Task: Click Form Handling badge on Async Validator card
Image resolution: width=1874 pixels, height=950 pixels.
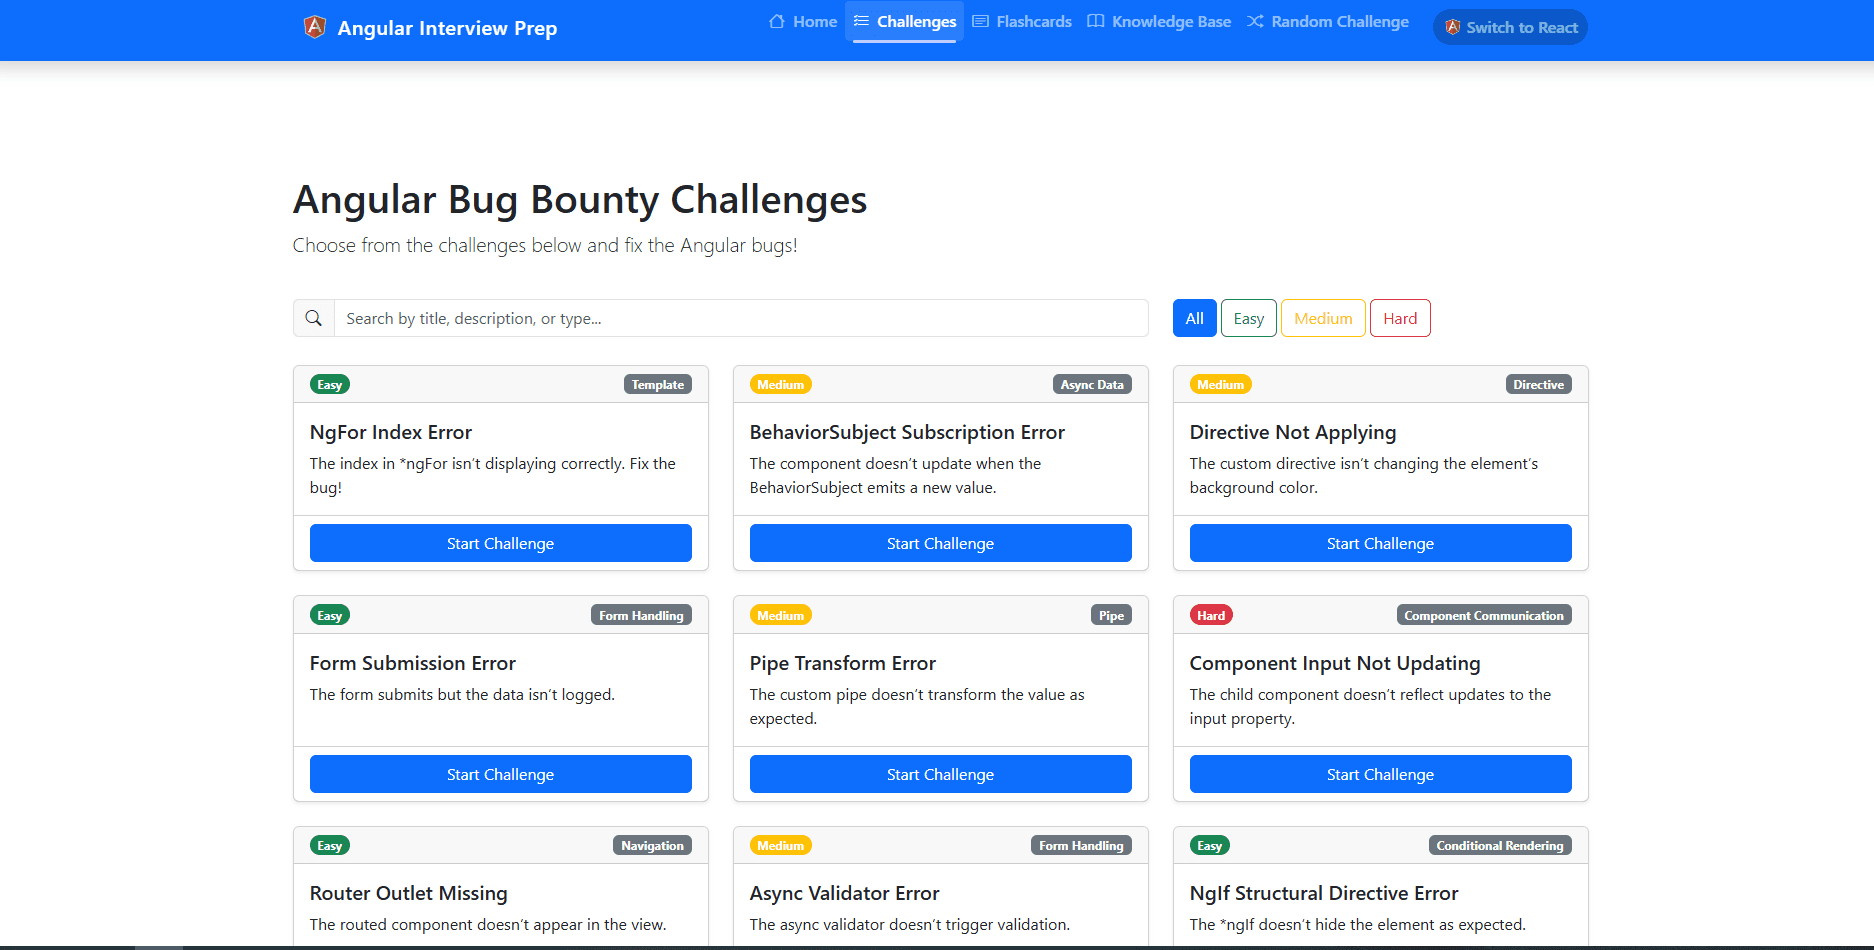Action: tap(1081, 845)
